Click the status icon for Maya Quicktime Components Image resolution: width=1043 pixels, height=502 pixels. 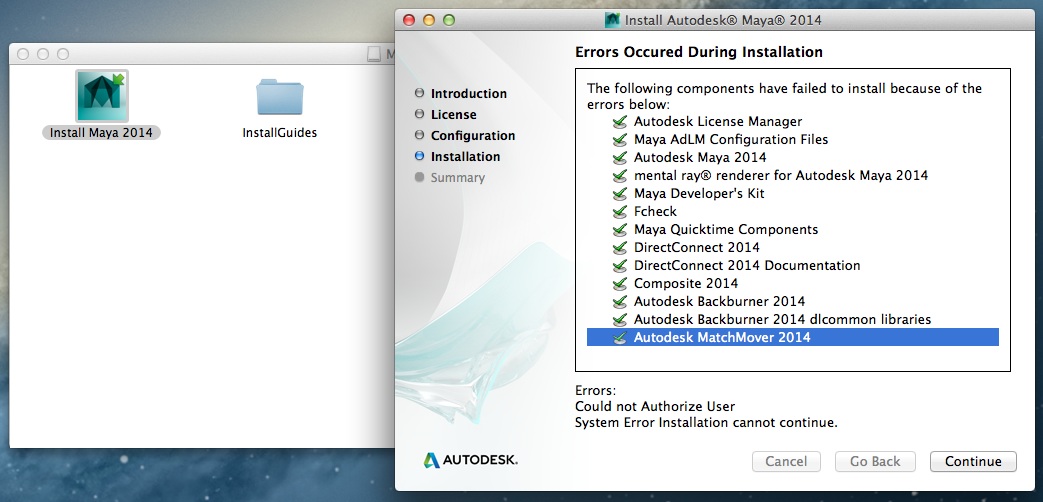pos(620,229)
